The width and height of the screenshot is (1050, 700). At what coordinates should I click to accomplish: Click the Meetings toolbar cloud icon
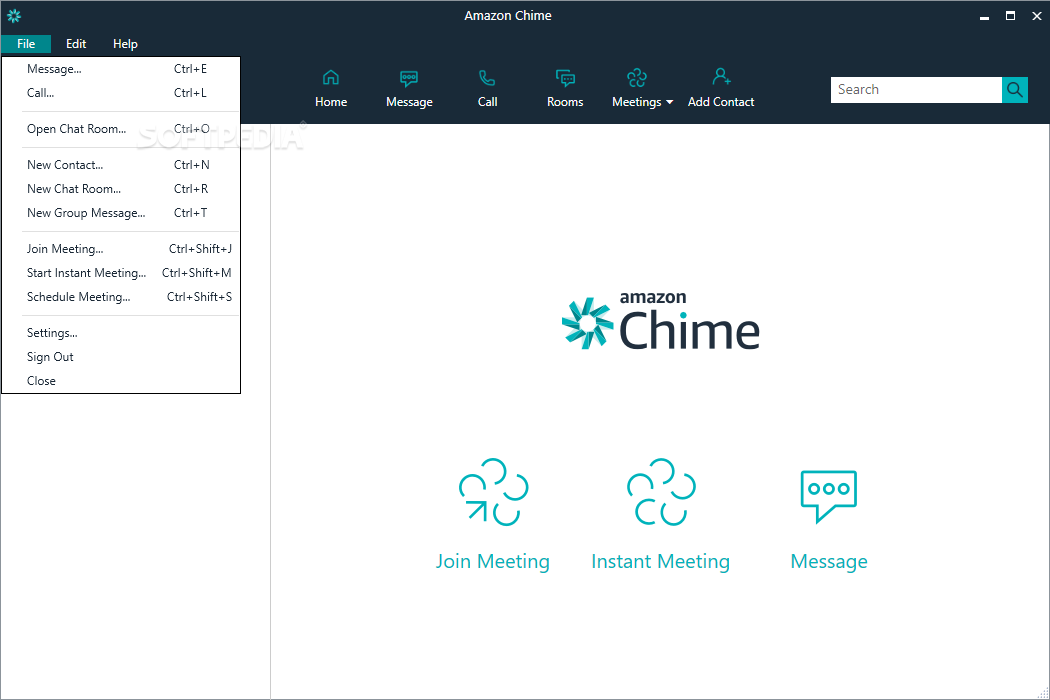click(x=637, y=78)
